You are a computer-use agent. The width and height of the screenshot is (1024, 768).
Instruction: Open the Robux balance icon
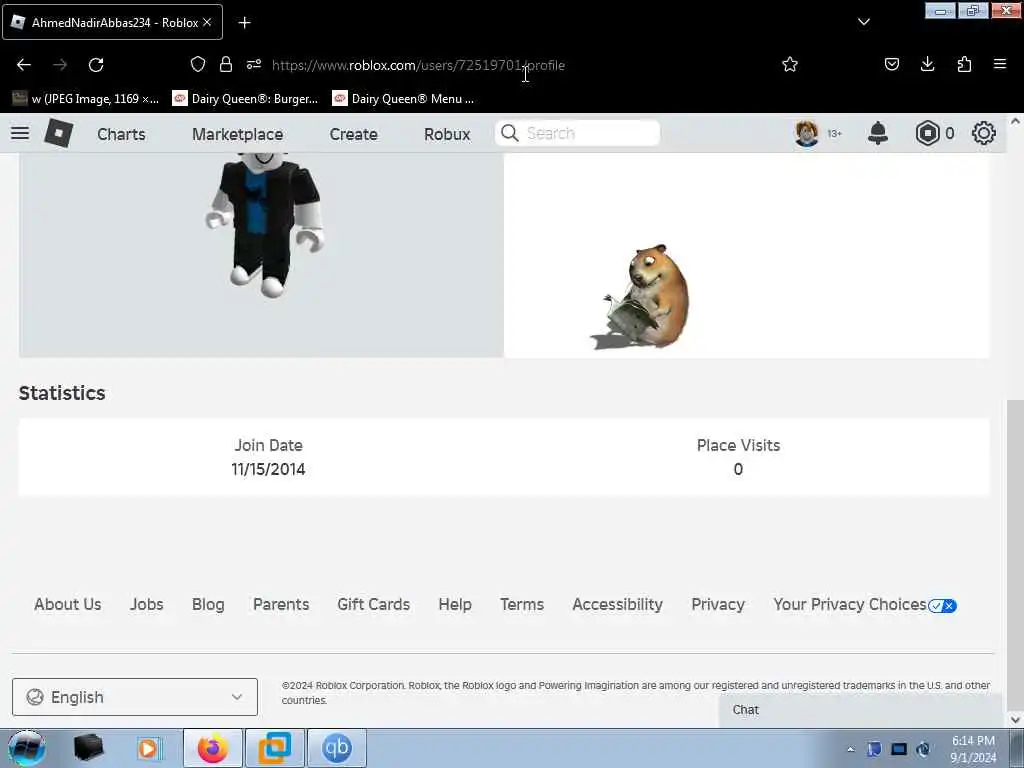coord(927,133)
